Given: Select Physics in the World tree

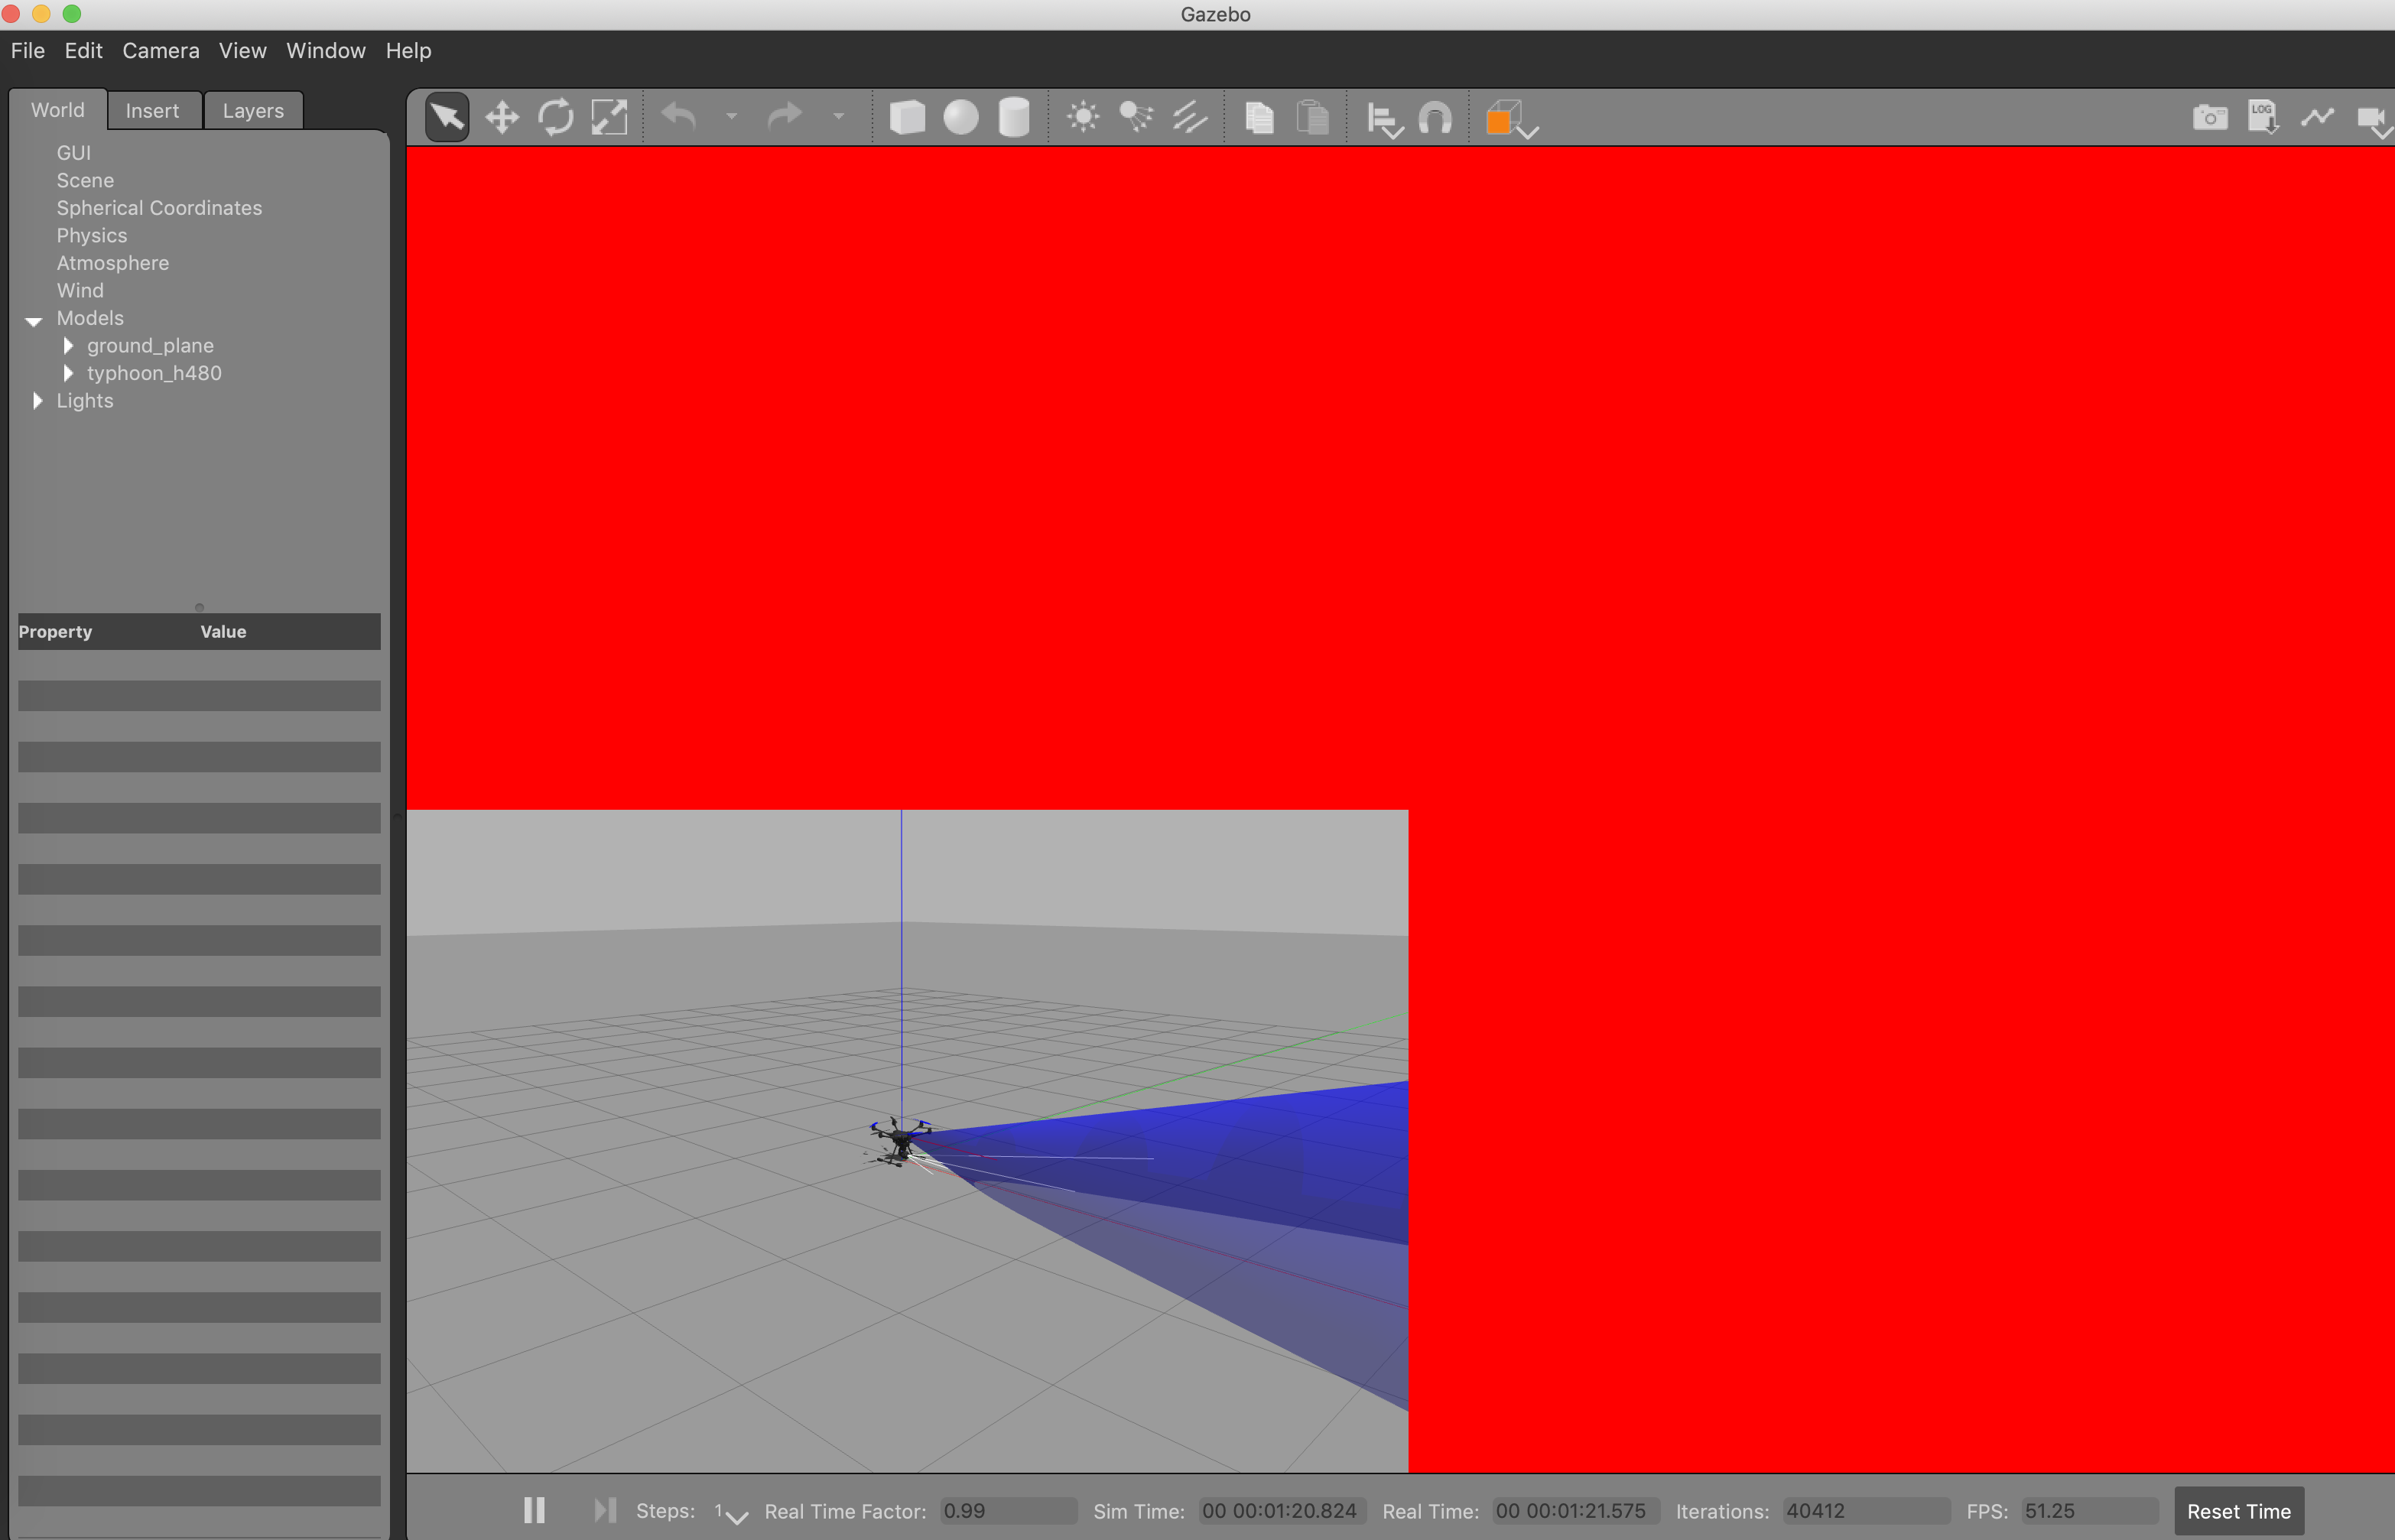Looking at the screenshot, I should click(92, 235).
